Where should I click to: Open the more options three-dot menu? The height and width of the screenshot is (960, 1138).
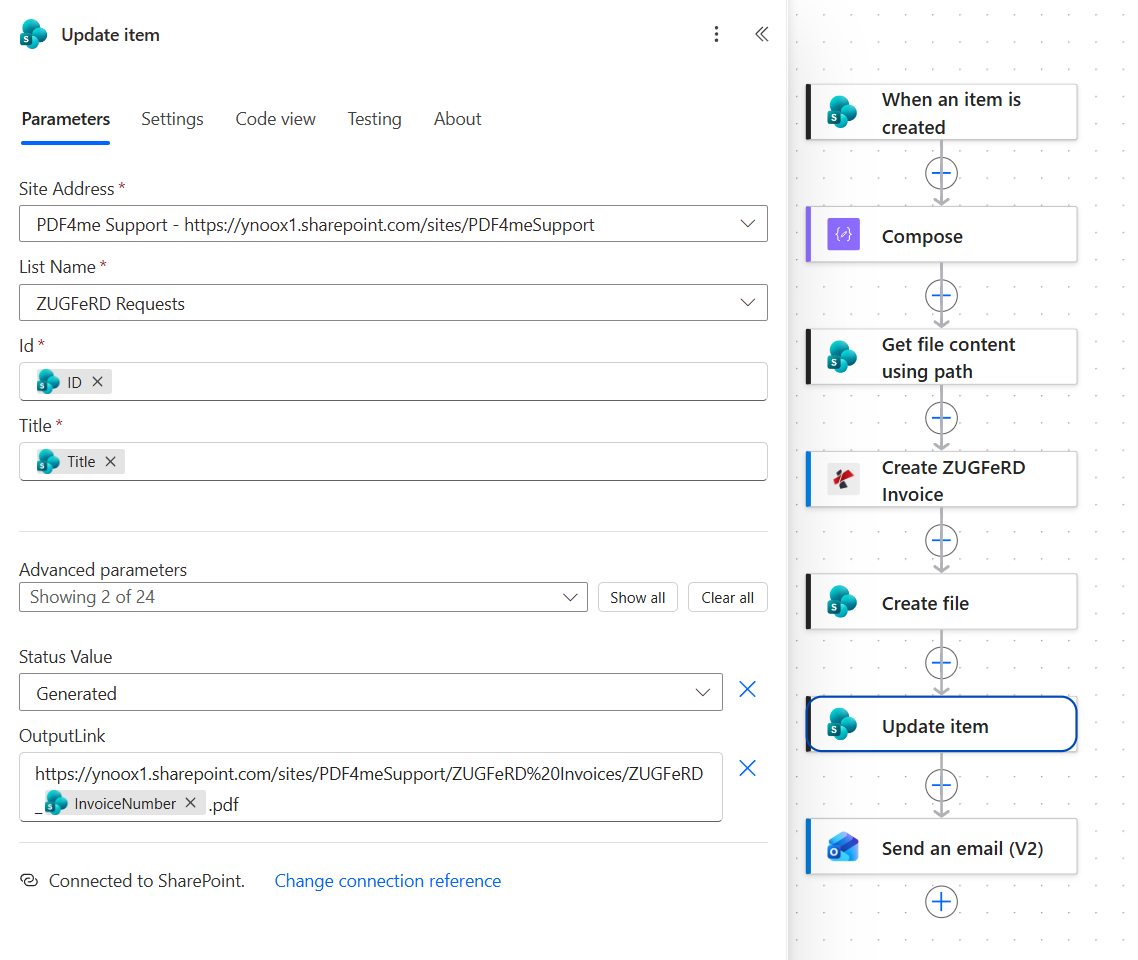pos(716,34)
